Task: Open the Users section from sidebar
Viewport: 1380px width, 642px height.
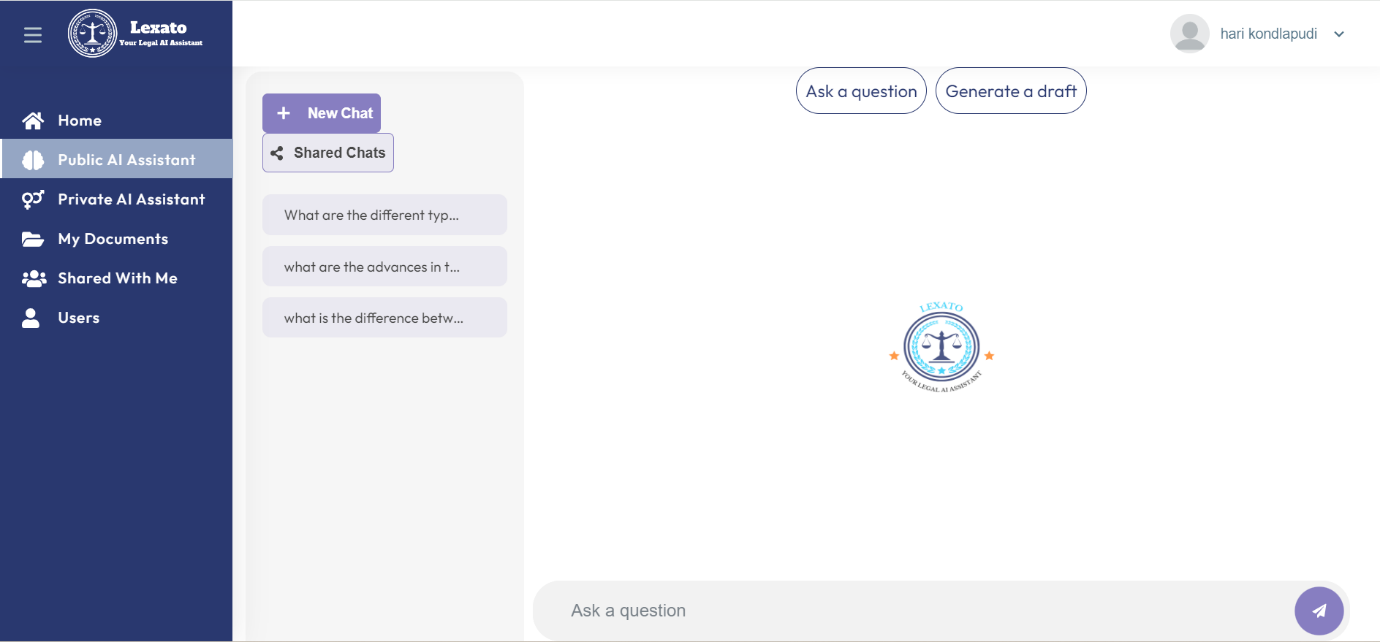Action: point(78,317)
